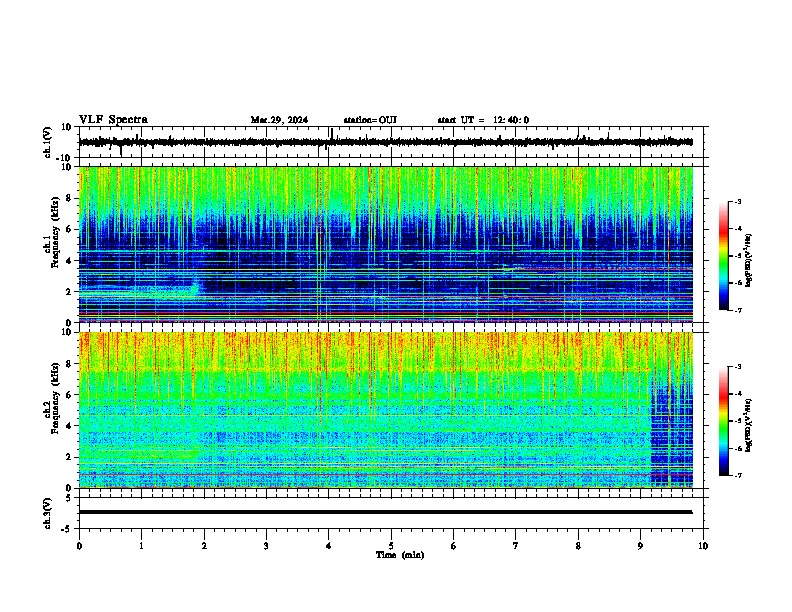Click the "start UT = 12:40:0" header text
Screen dimensions: 792x612
click(x=483, y=120)
